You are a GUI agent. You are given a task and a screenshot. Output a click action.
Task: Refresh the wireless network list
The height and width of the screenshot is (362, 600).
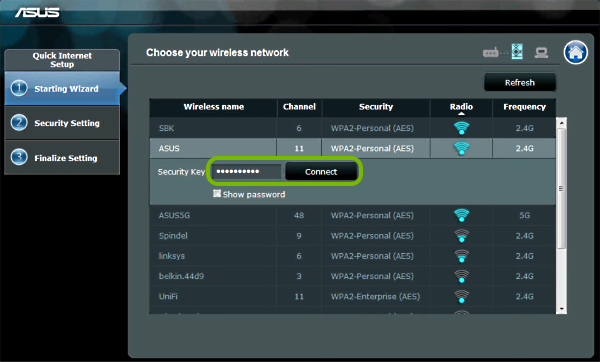coord(520,82)
